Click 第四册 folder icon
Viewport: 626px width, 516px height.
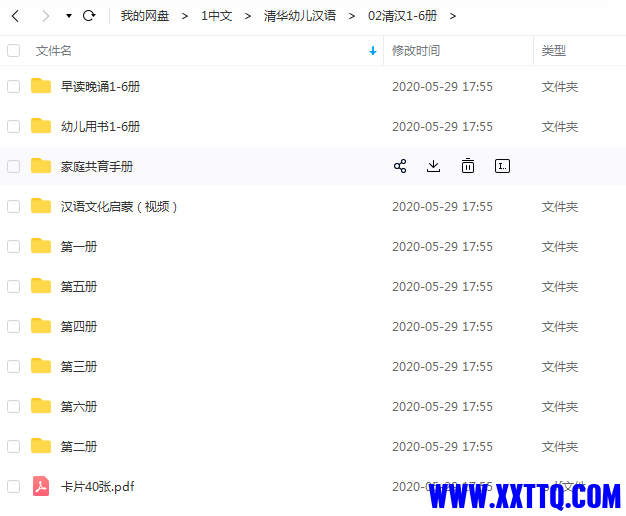click(x=41, y=325)
